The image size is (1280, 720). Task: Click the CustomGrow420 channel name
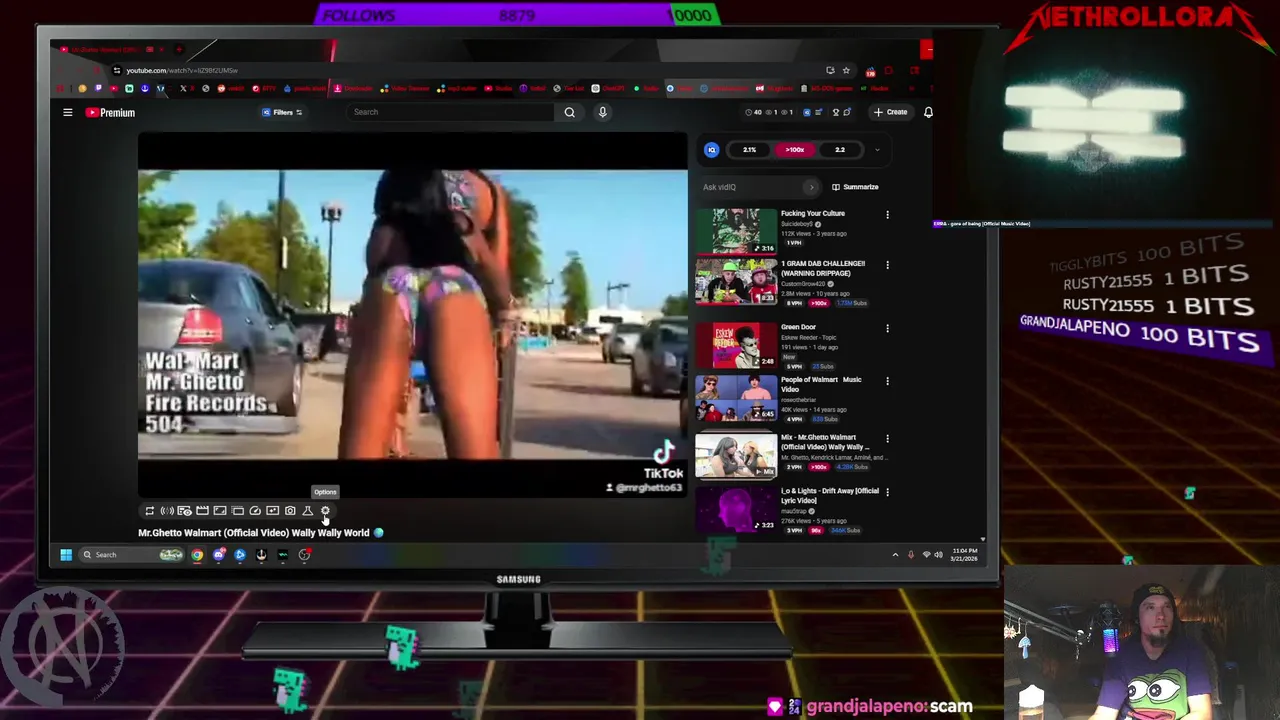(804, 284)
